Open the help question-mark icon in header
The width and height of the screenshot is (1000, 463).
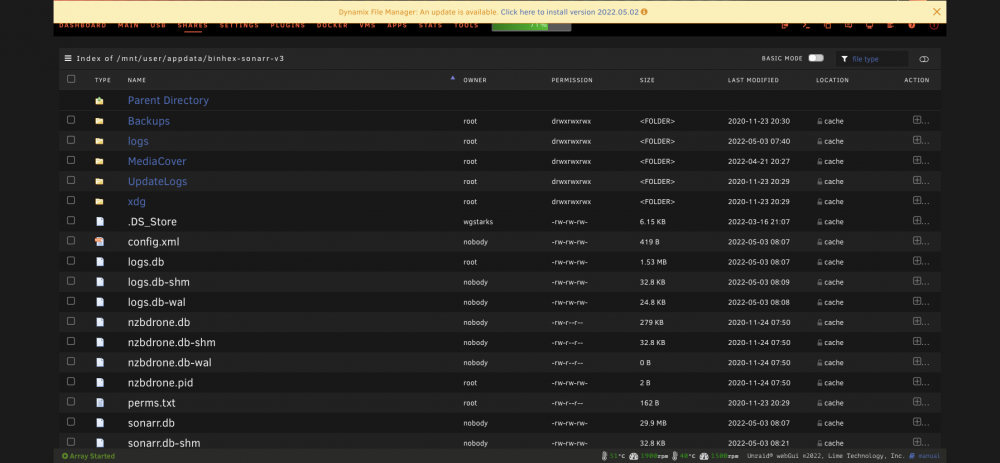(912, 26)
